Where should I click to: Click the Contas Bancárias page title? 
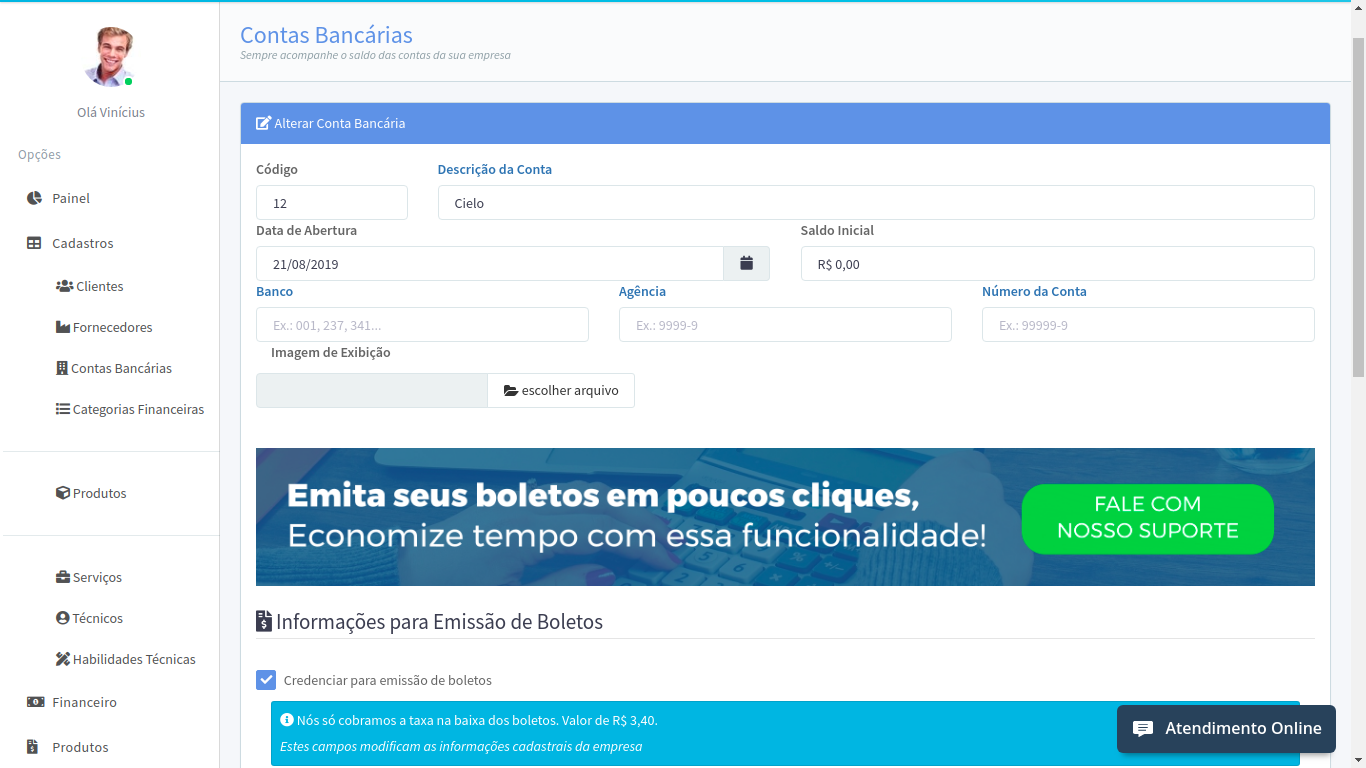[x=326, y=35]
